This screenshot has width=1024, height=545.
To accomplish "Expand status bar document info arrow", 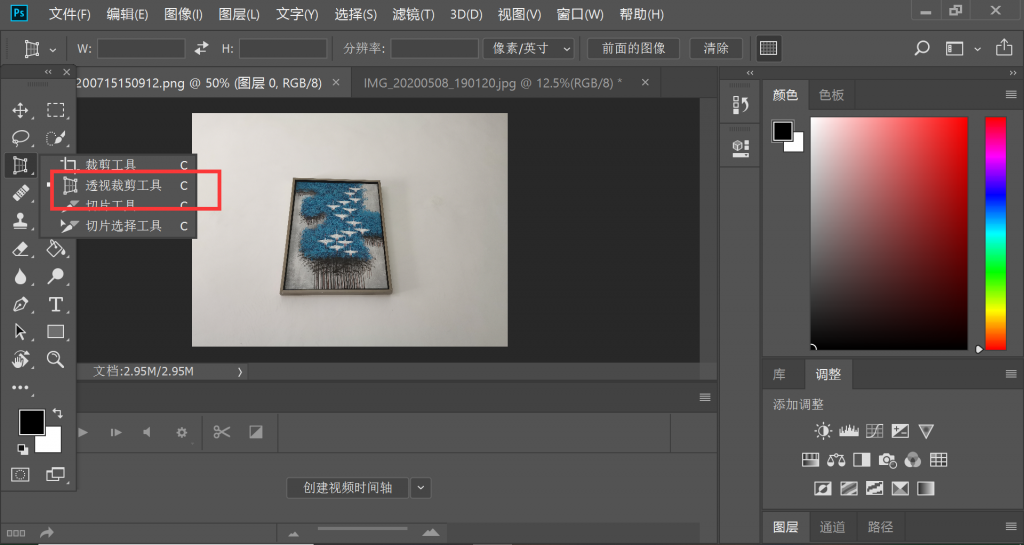I will [x=240, y=371].
